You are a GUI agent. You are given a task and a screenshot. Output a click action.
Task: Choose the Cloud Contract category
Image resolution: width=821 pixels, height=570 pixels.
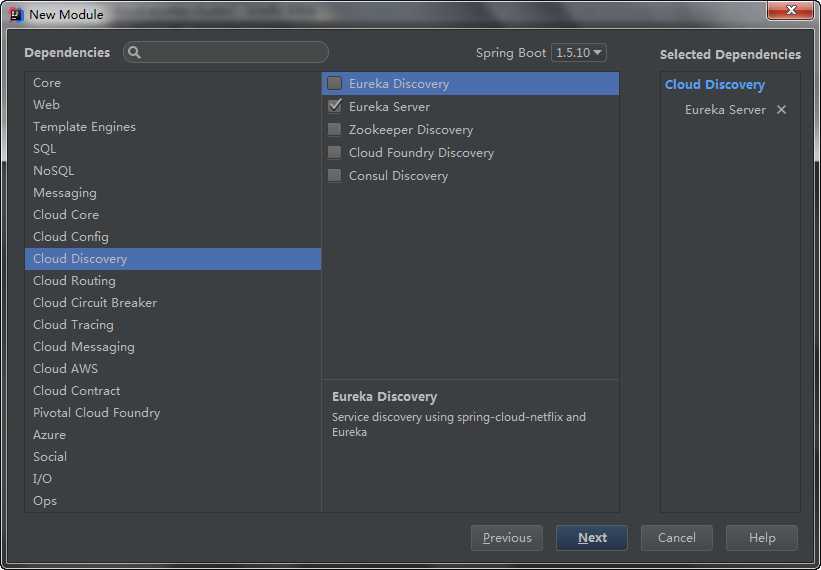click(x=173, y=390)
